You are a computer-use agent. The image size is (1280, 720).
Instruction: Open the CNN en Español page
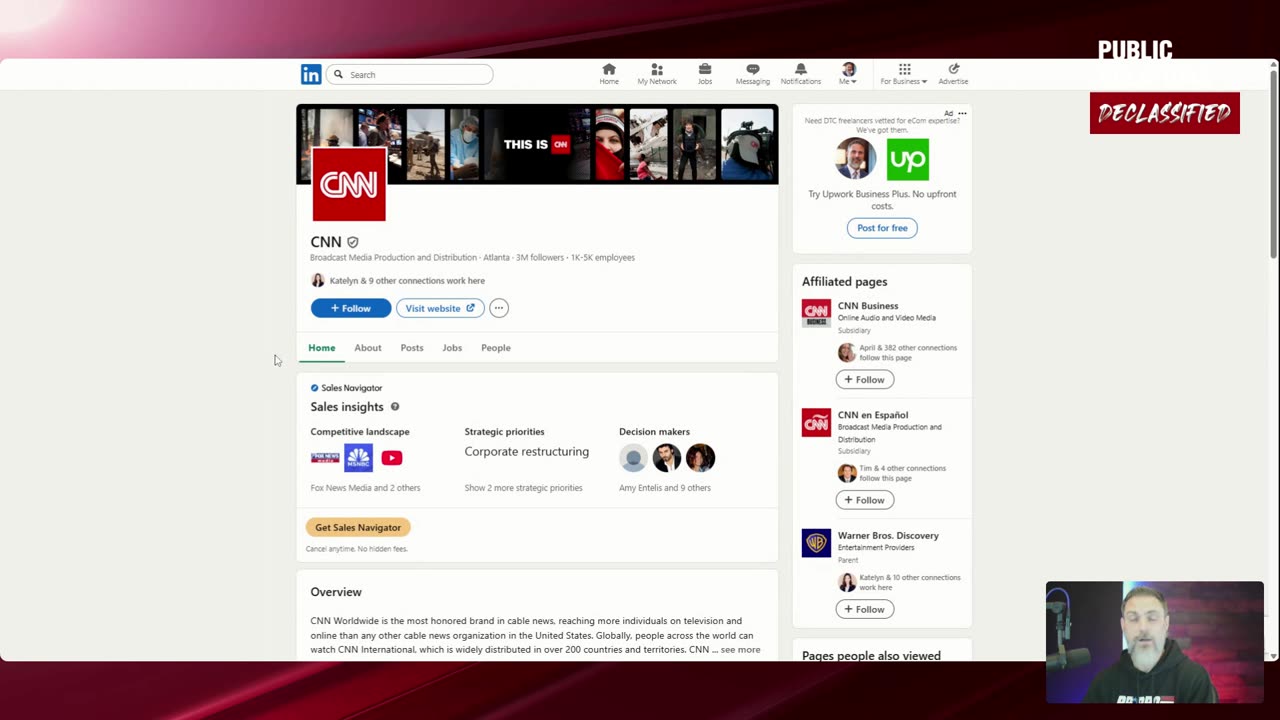point(873,415)
